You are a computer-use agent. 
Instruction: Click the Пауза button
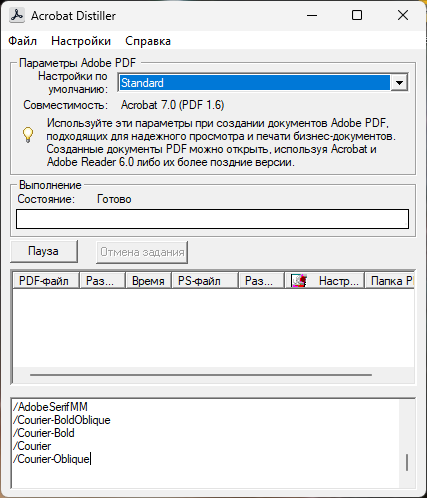[44, 251]
